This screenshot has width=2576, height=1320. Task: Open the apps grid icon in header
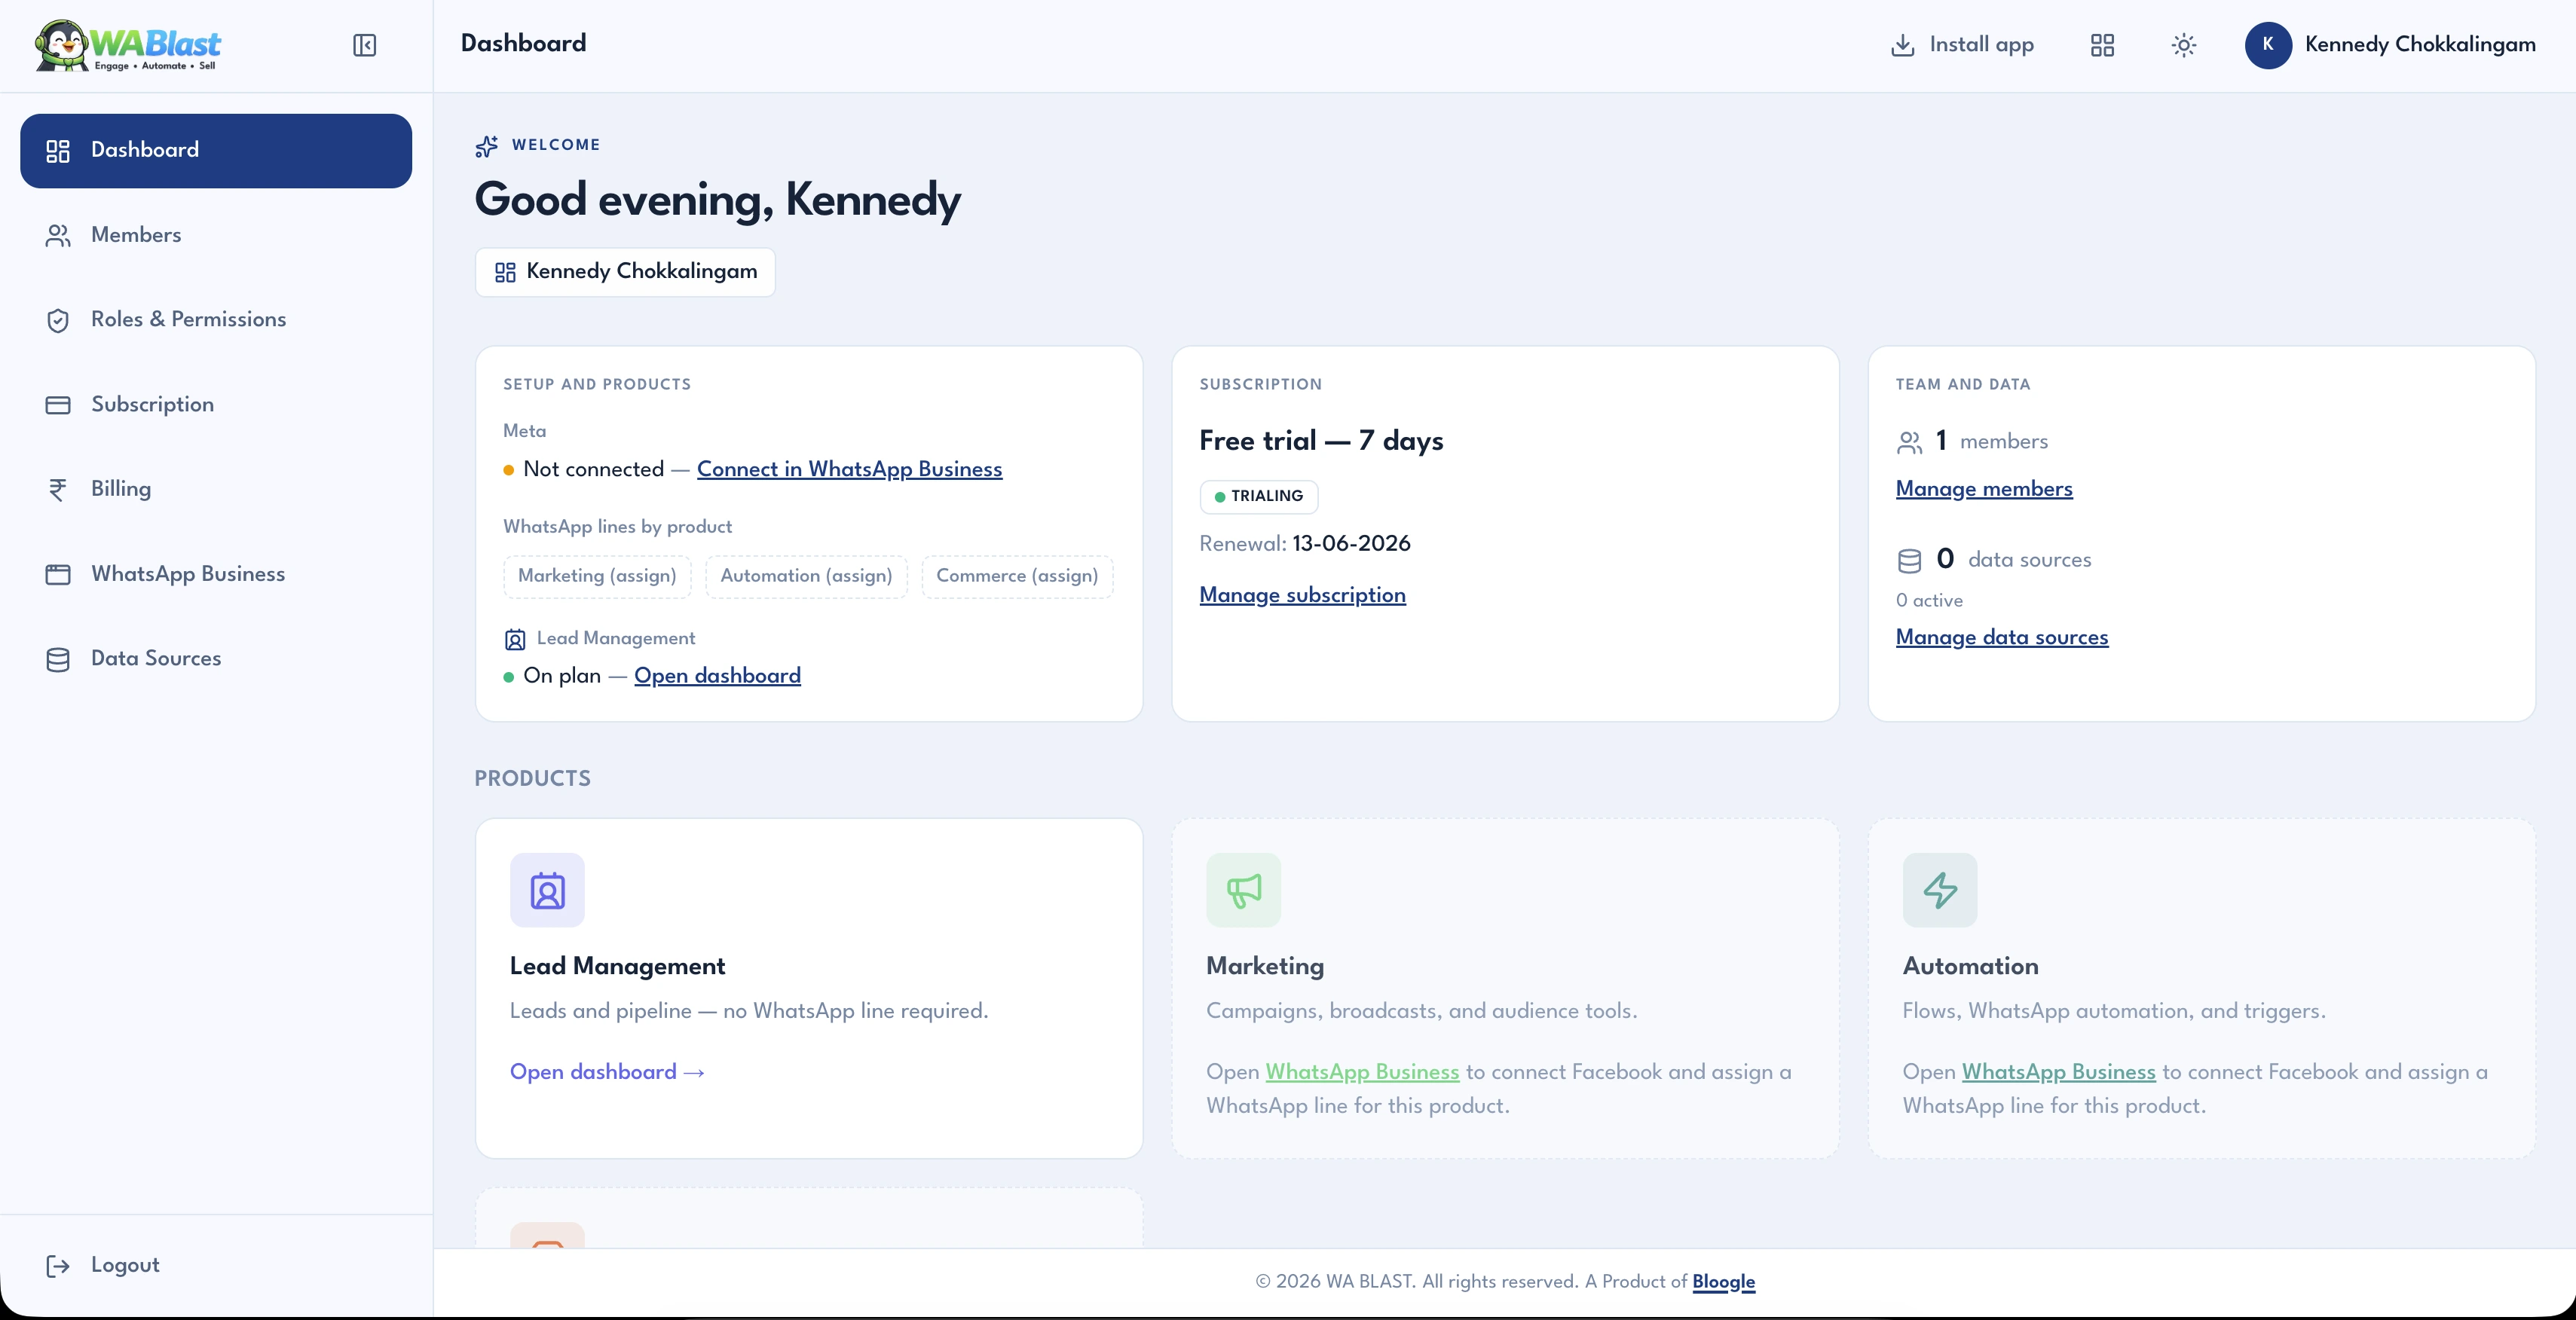(2102, 45)
